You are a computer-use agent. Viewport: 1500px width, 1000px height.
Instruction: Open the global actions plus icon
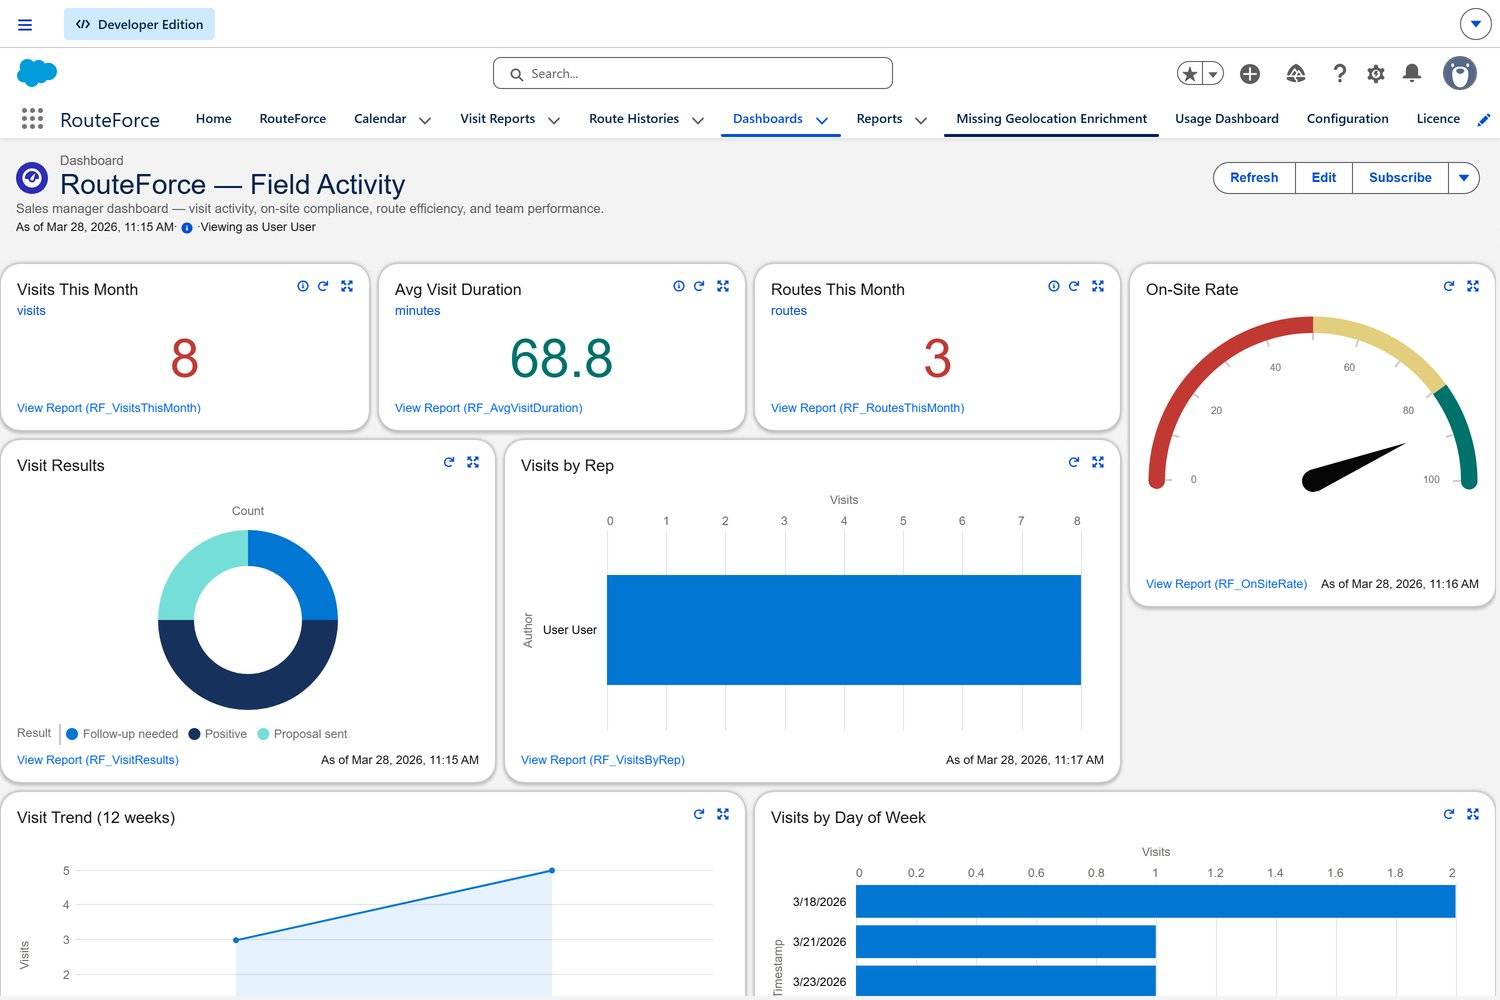tap(1250, 74)
